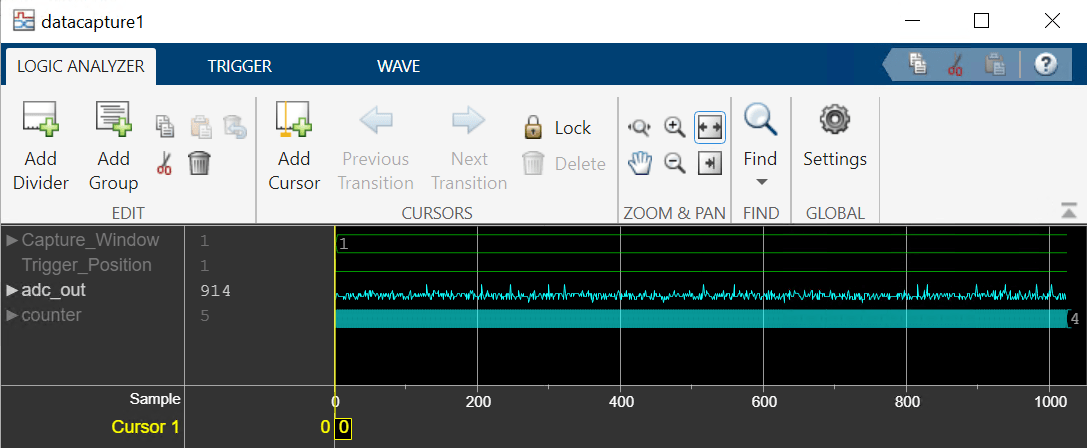This screenshot has width=1087, height=448.
Task: Click the 800 tick on sample axis
Action: tap(906, 401)
